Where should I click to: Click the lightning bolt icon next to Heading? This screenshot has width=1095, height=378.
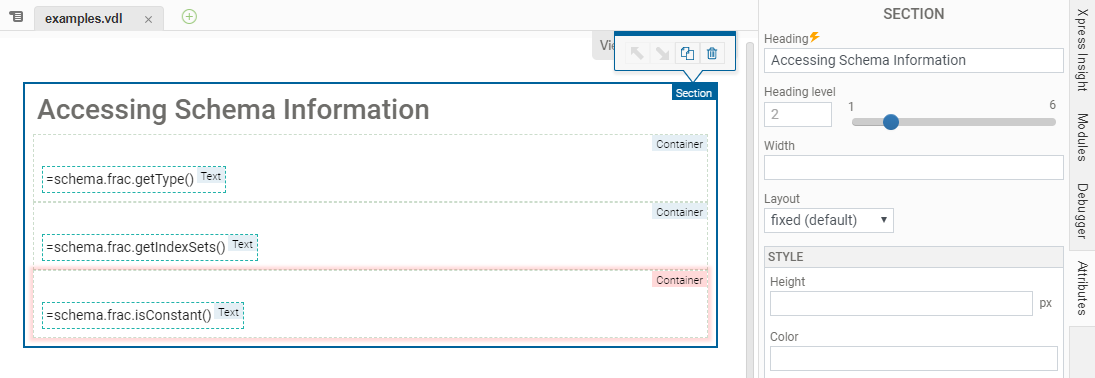coord(814,38)
